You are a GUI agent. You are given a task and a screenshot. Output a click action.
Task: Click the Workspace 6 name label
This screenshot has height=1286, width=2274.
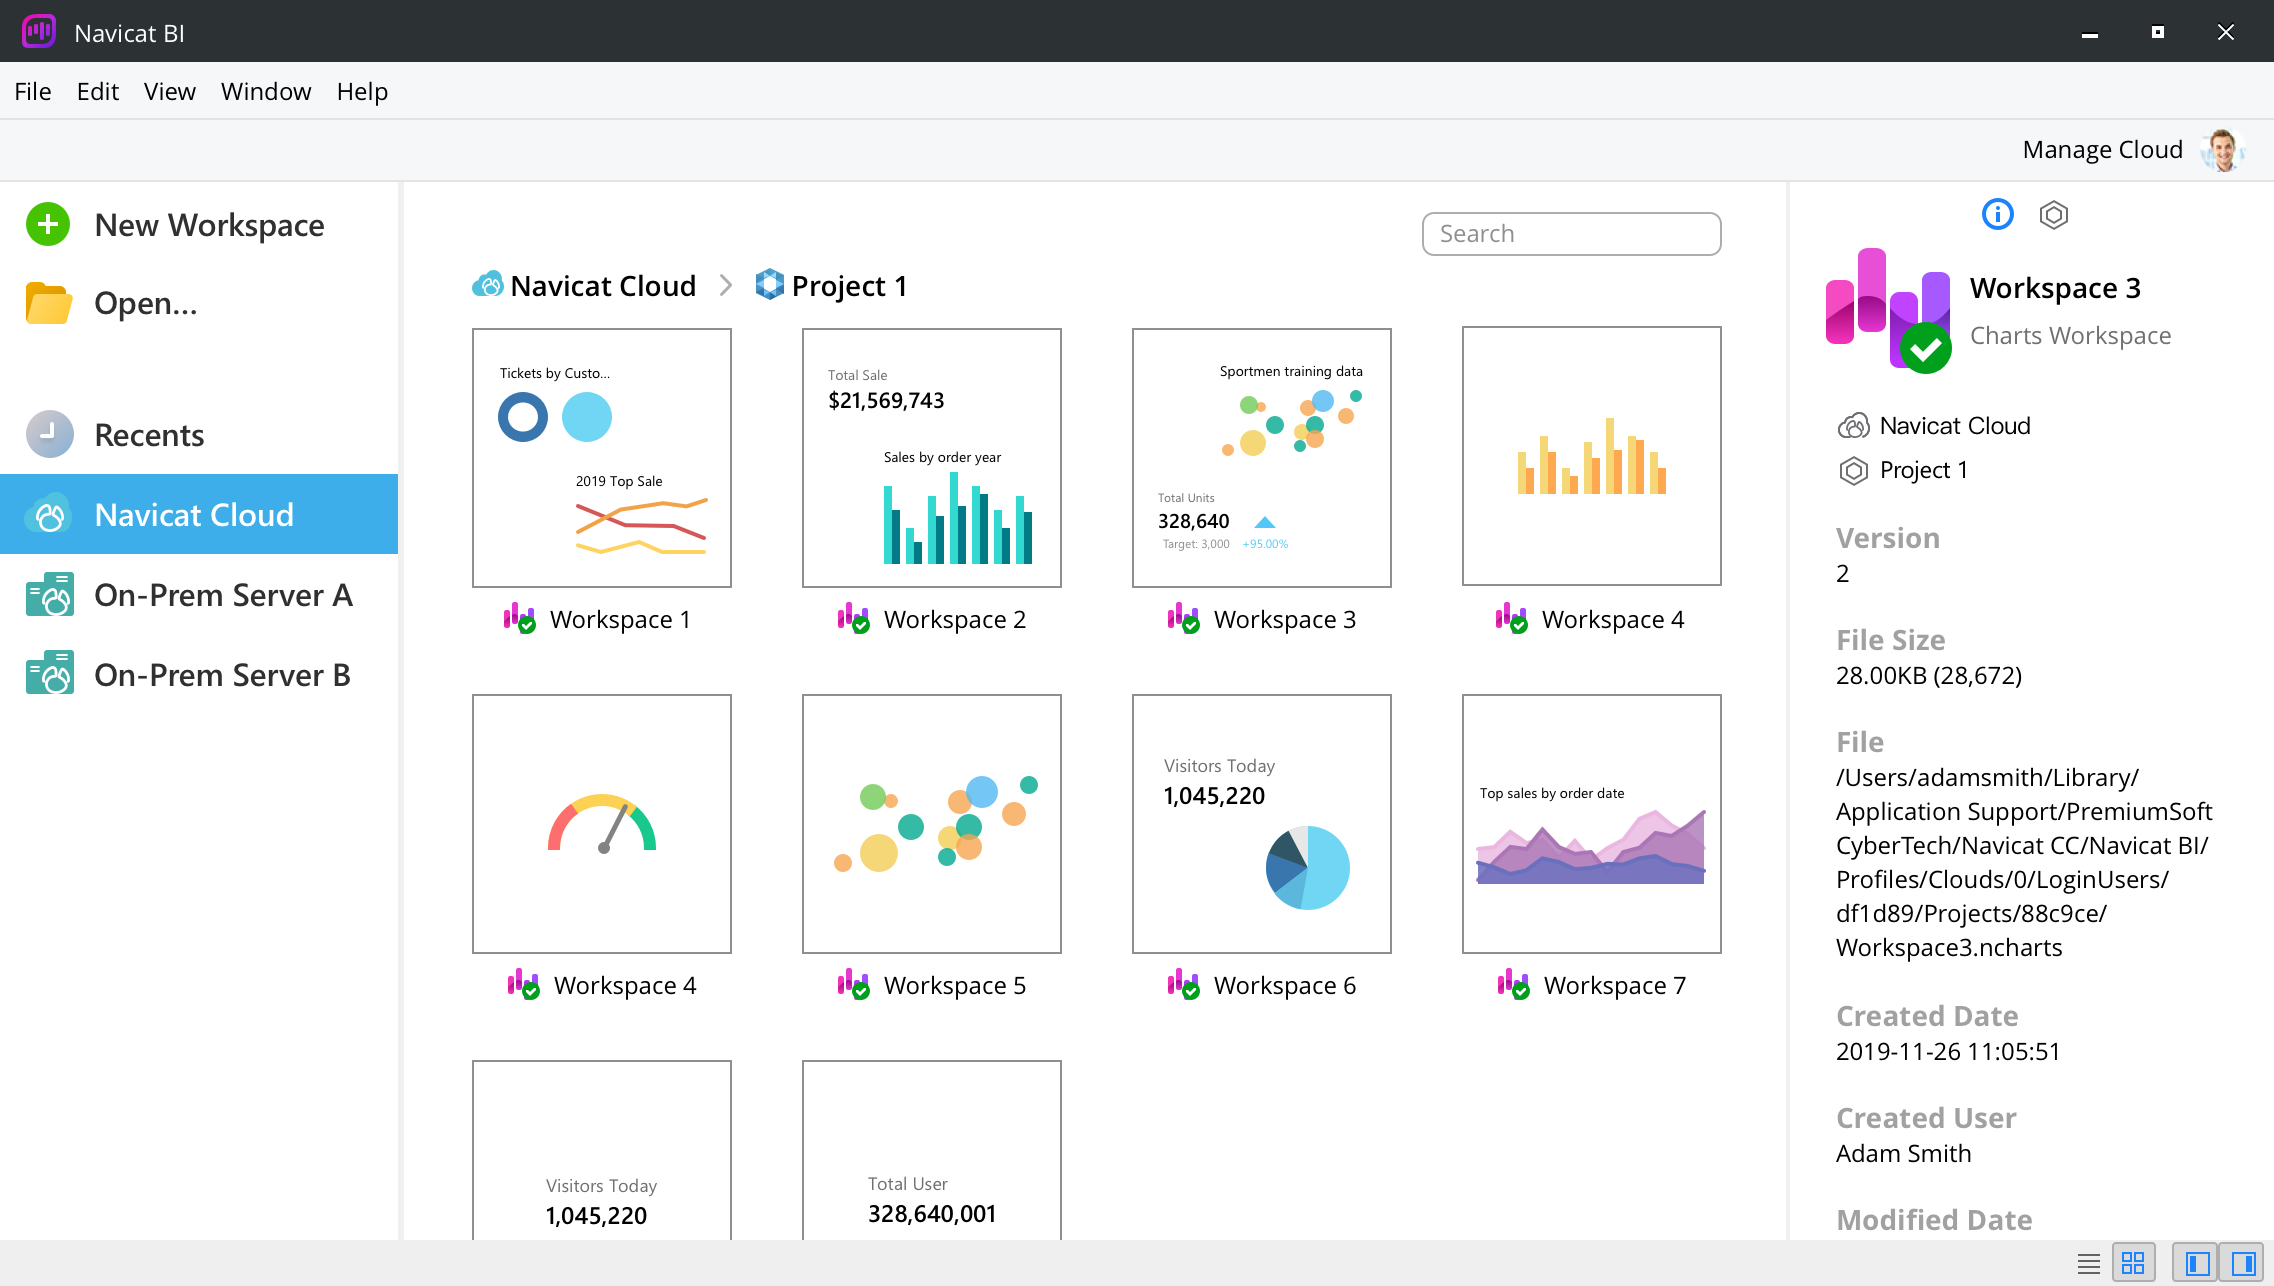(x=1284, y=985)
